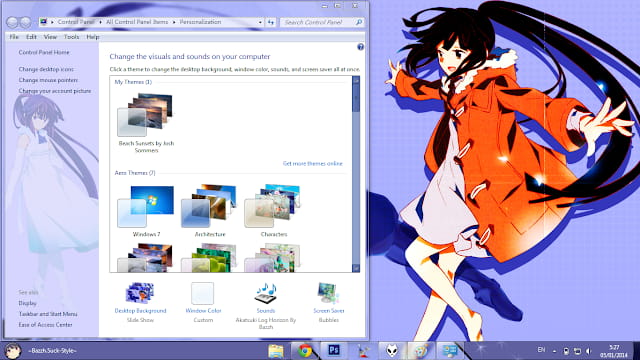Open Photoshop from taskbar
This screenshot has height=360, width=640.
(334, 350)
